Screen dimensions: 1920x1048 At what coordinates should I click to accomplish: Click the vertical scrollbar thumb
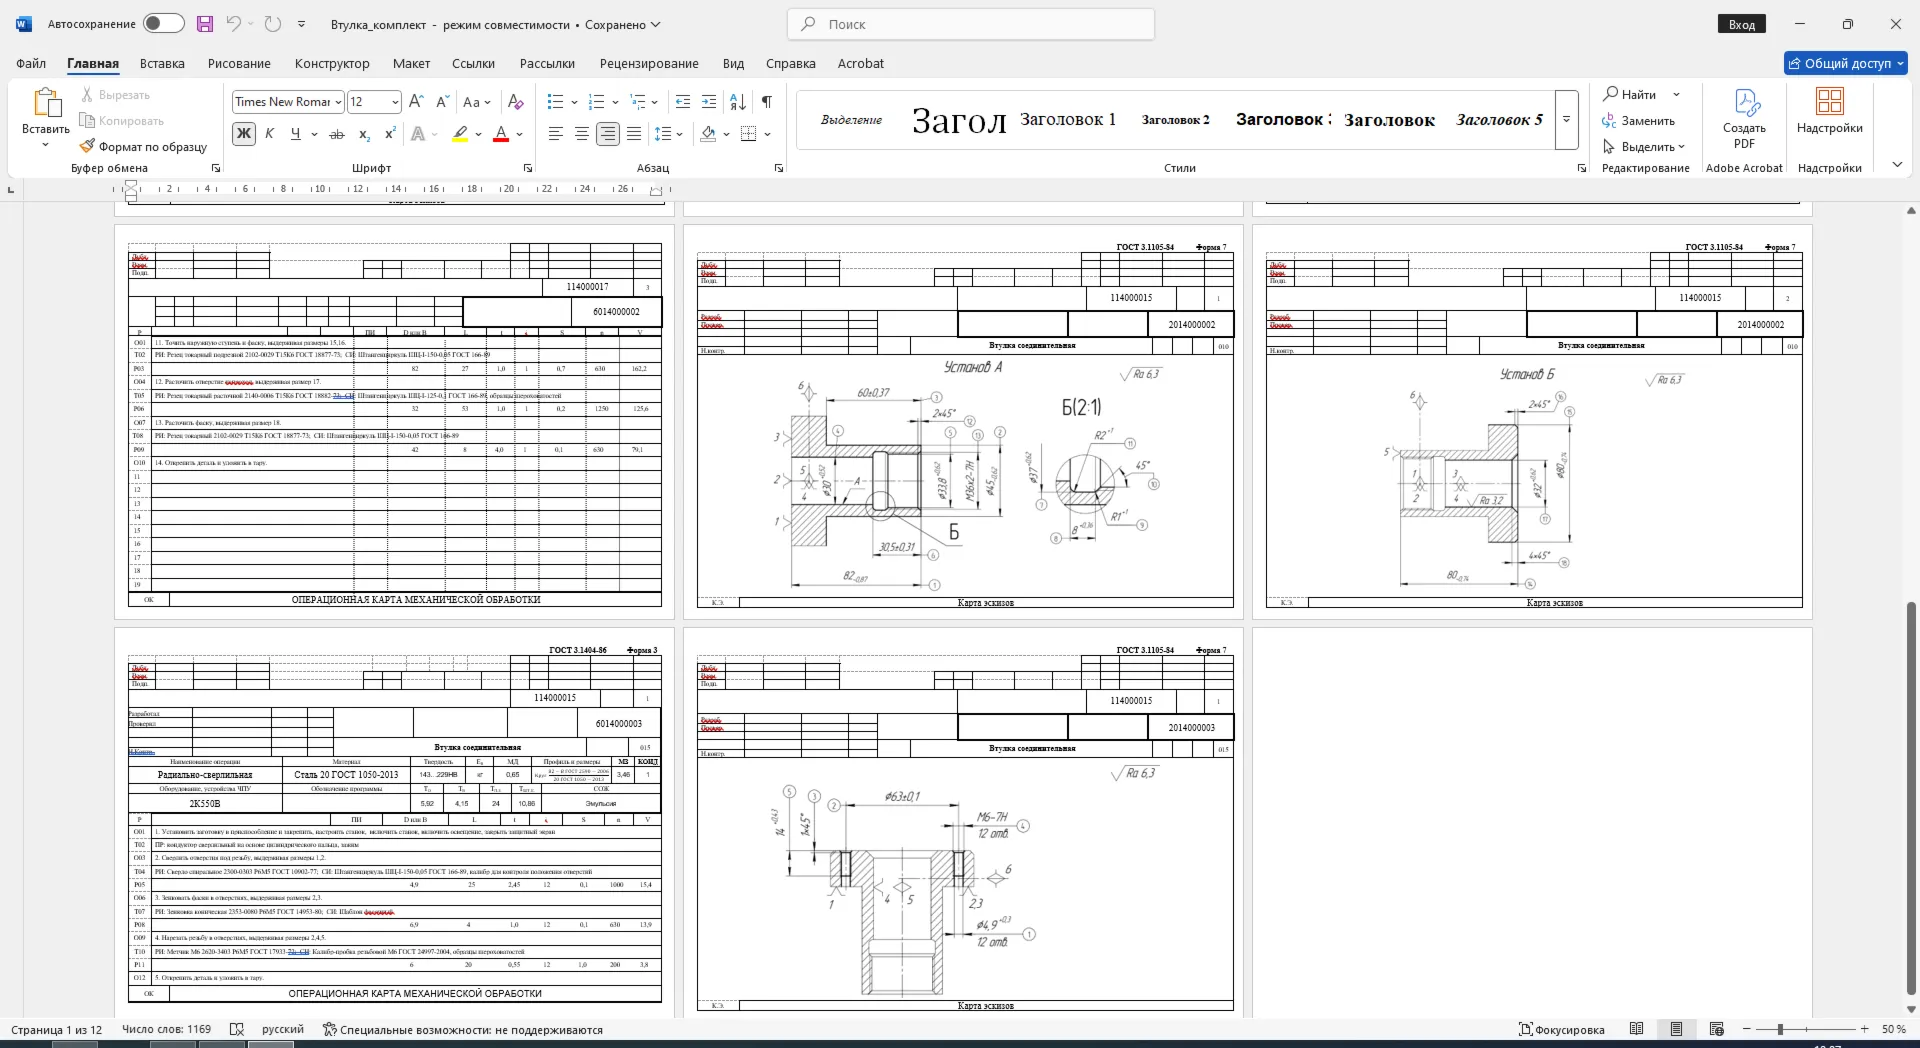pos(1912,800)
